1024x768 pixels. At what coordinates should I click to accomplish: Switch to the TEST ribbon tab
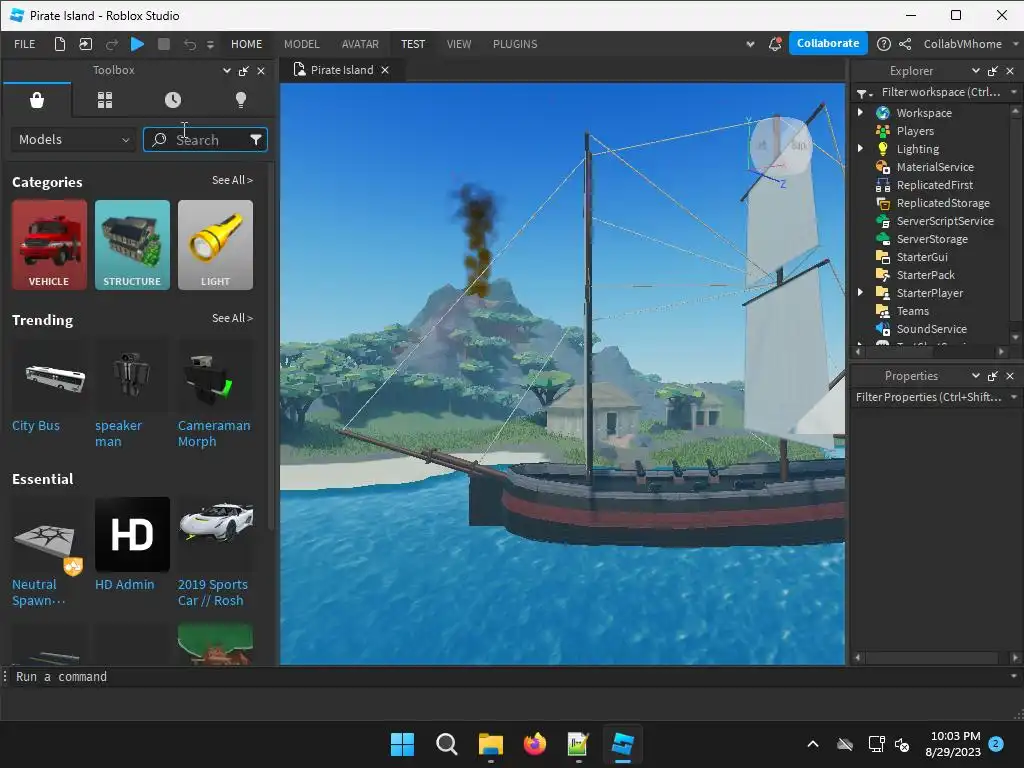point(413,44)
